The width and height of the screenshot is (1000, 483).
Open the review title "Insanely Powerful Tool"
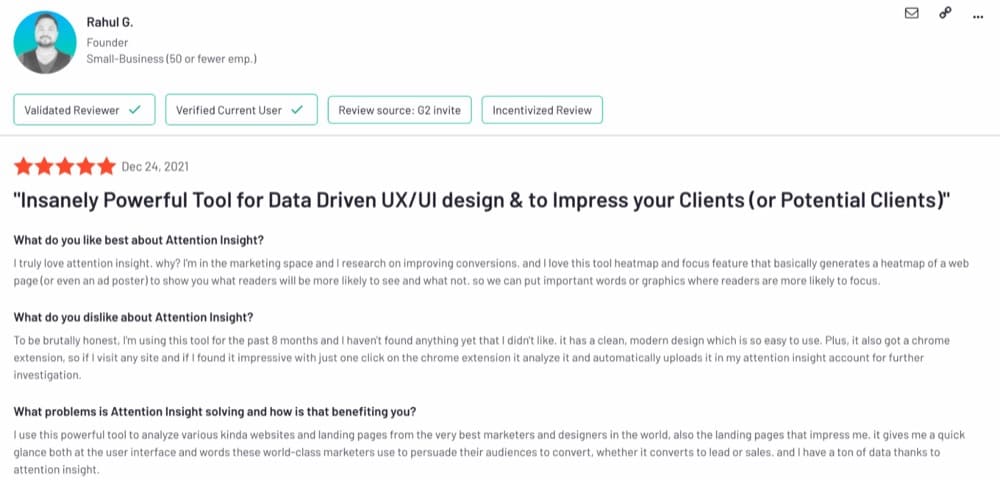pos(482,201)
